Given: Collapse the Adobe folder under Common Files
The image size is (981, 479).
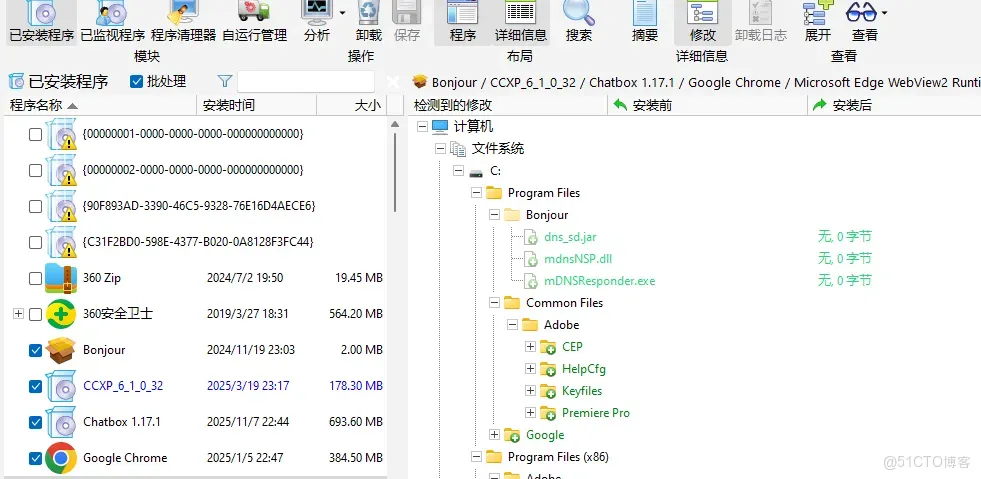Looking at the screenshot, I should point(512,325).
